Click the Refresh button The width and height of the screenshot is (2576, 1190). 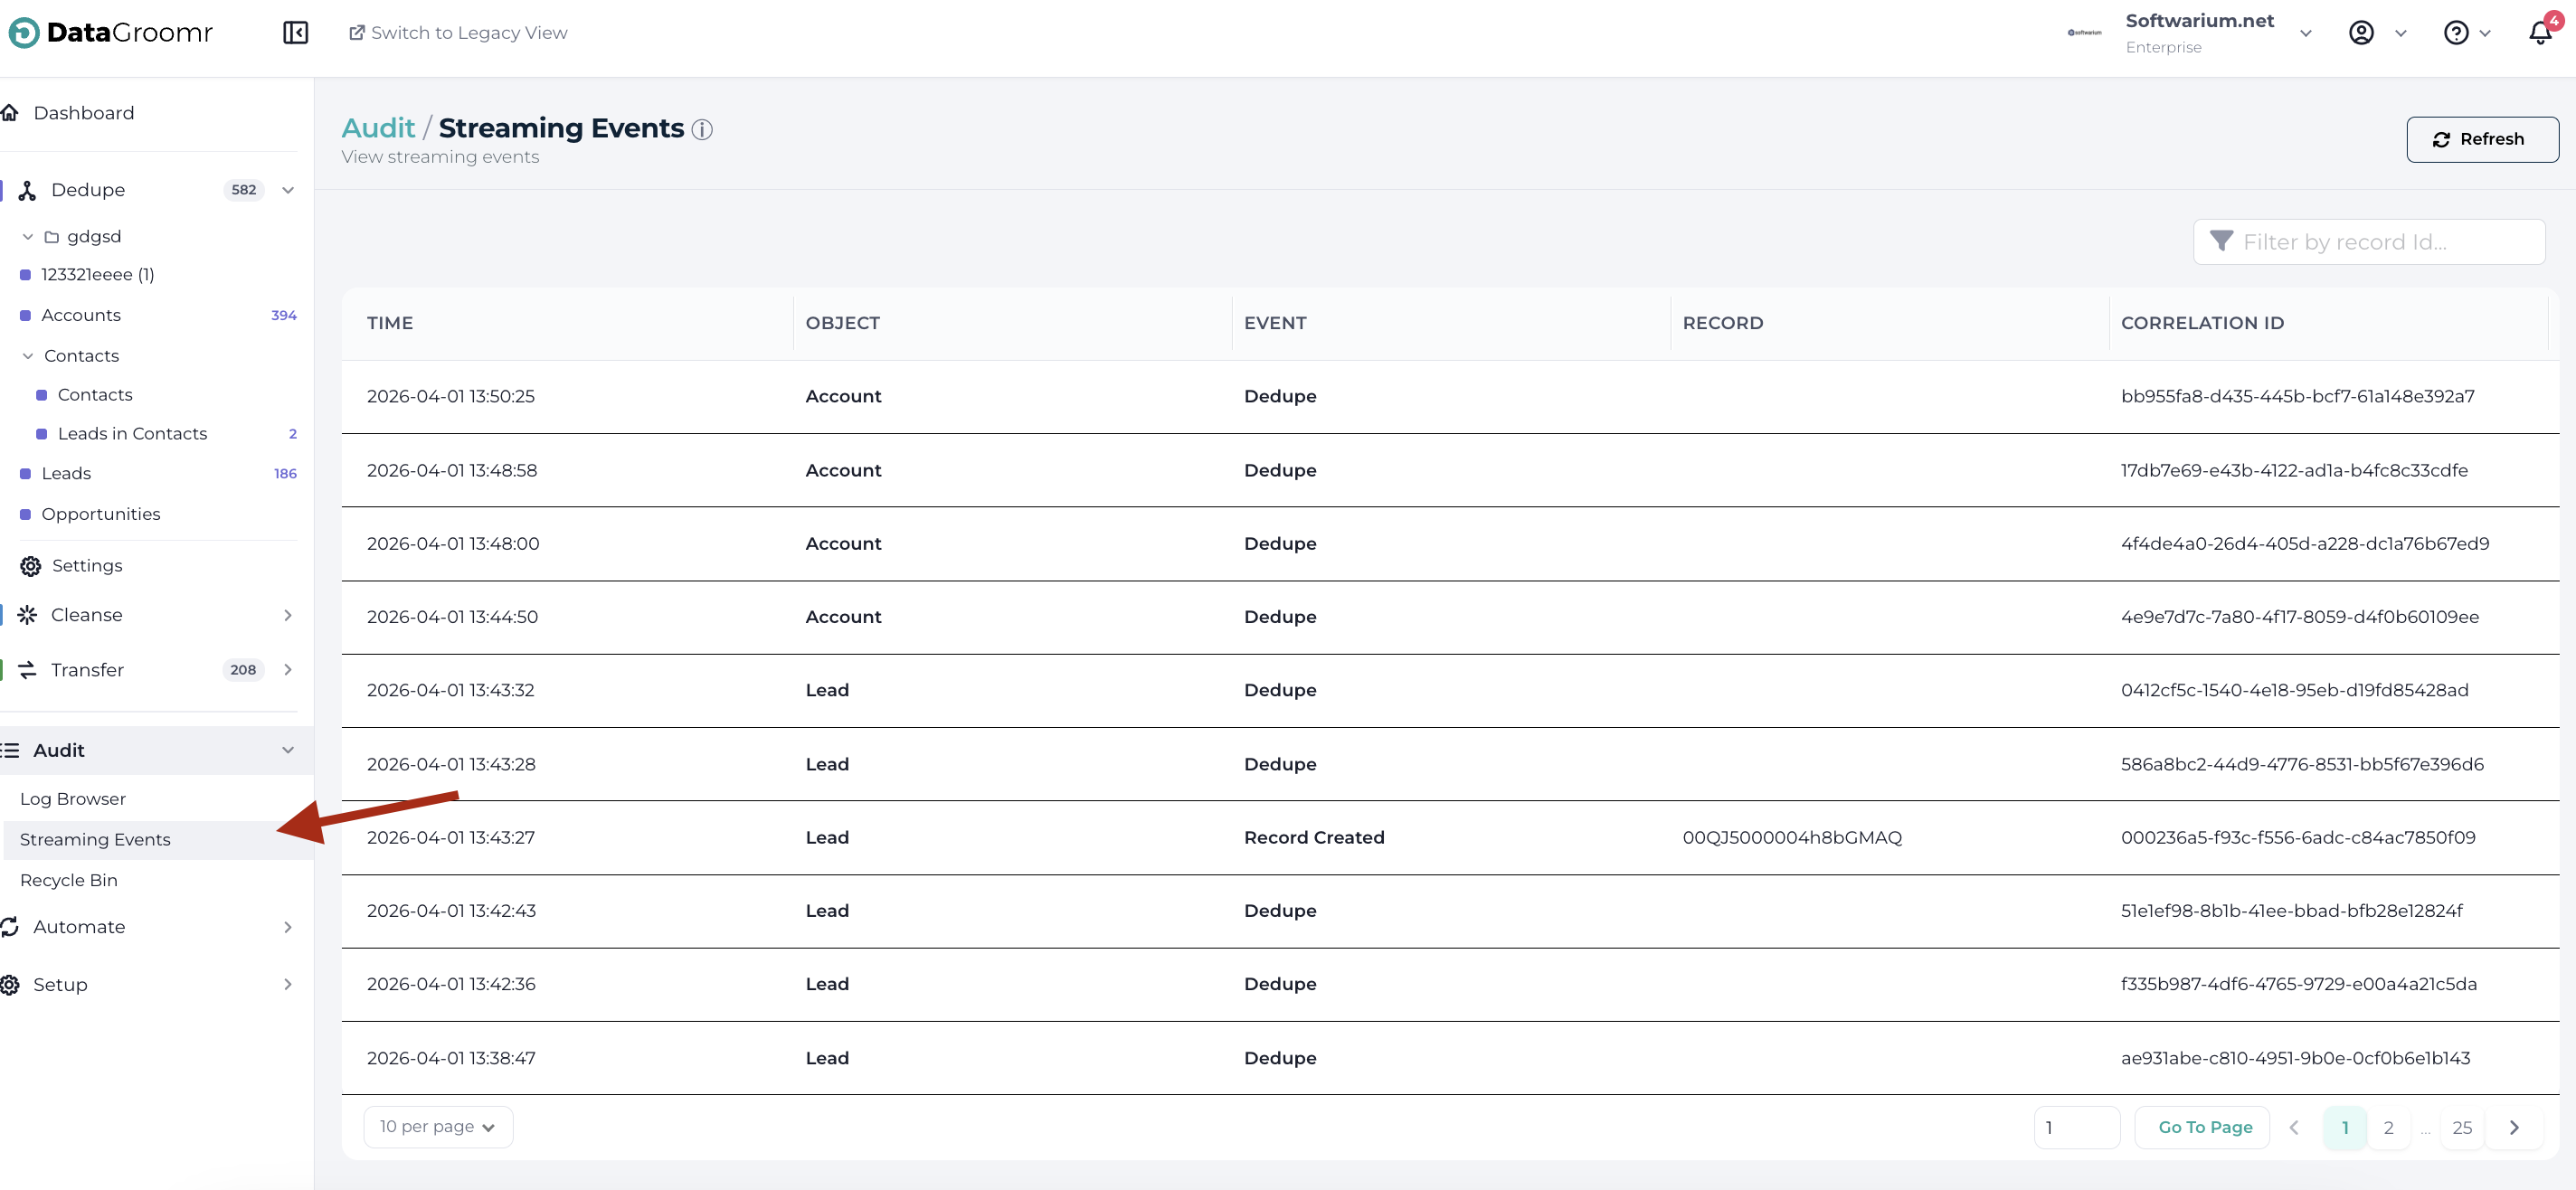[2481, 139]
